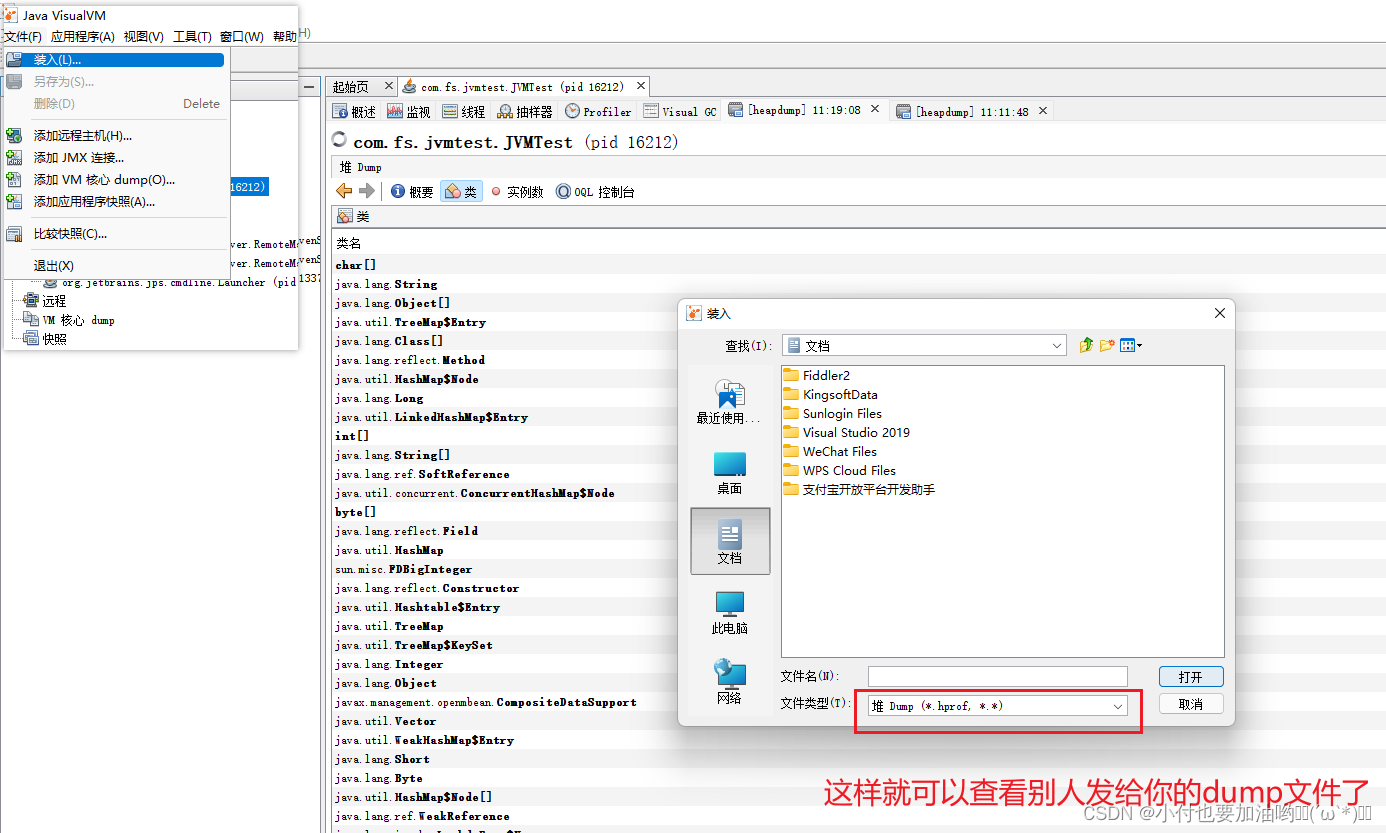The image size is (1386, 833).
Task: Close the 装入 dialog
Action: 1219,313
